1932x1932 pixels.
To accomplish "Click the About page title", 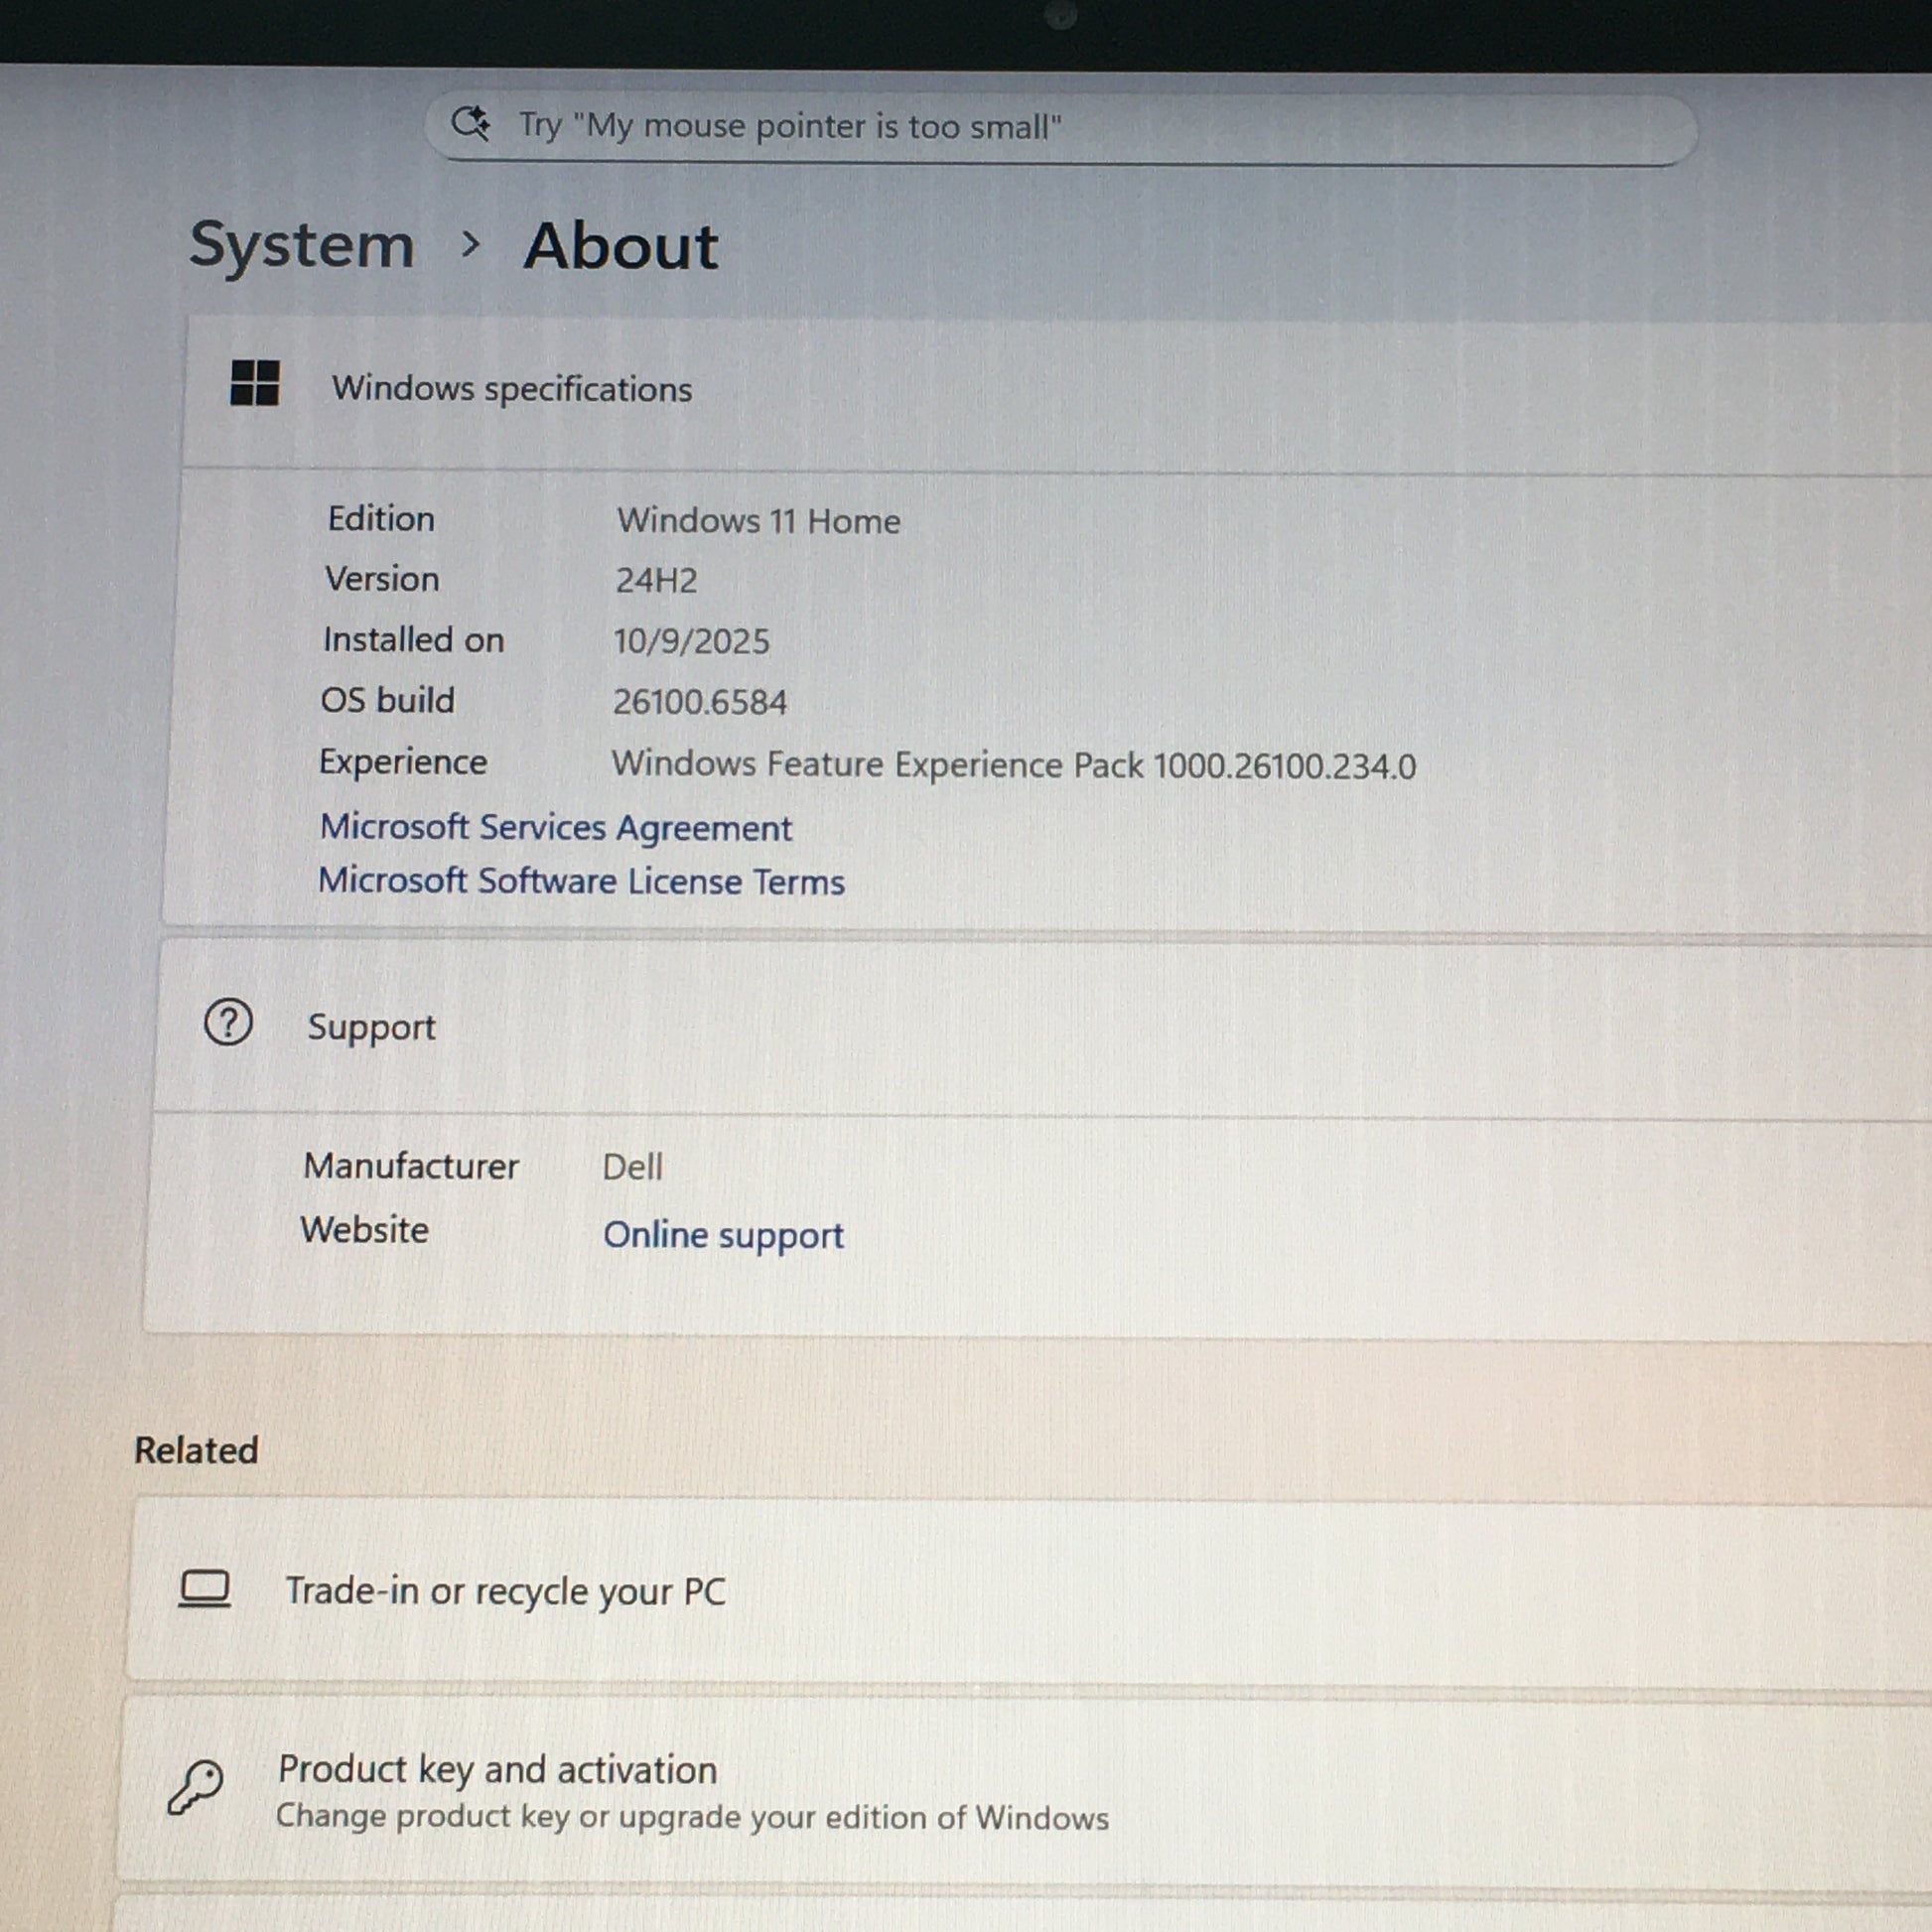I will [x=621, y=246].
